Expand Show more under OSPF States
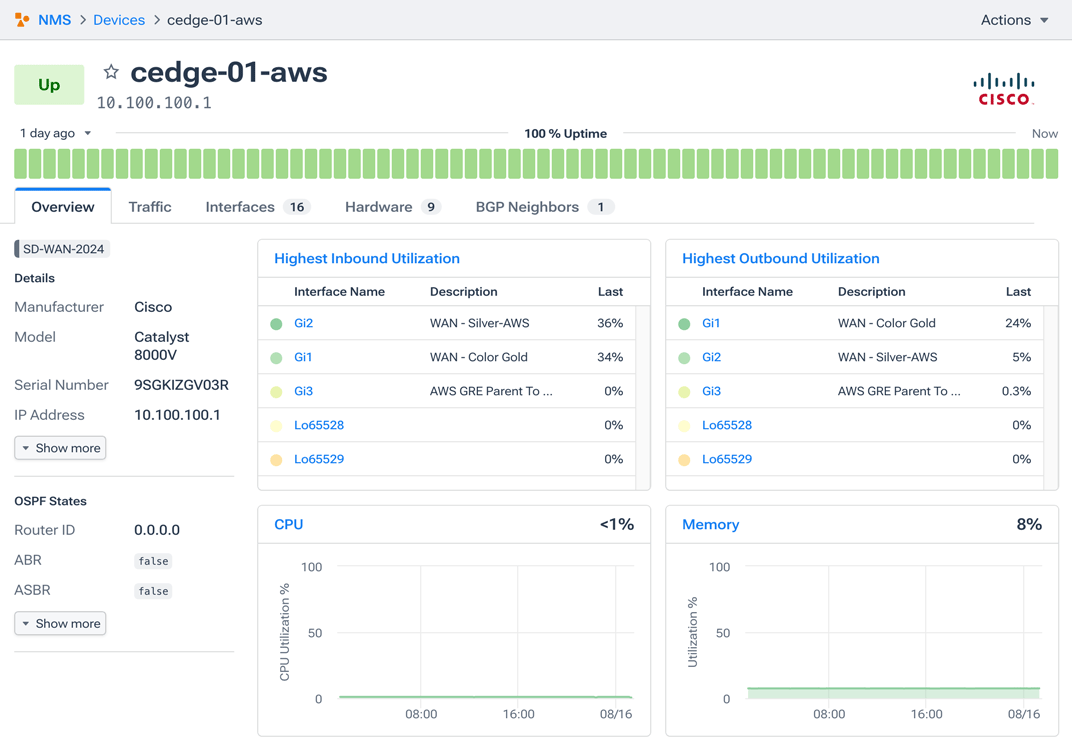 pyautogui.click(x=61, y=624)
